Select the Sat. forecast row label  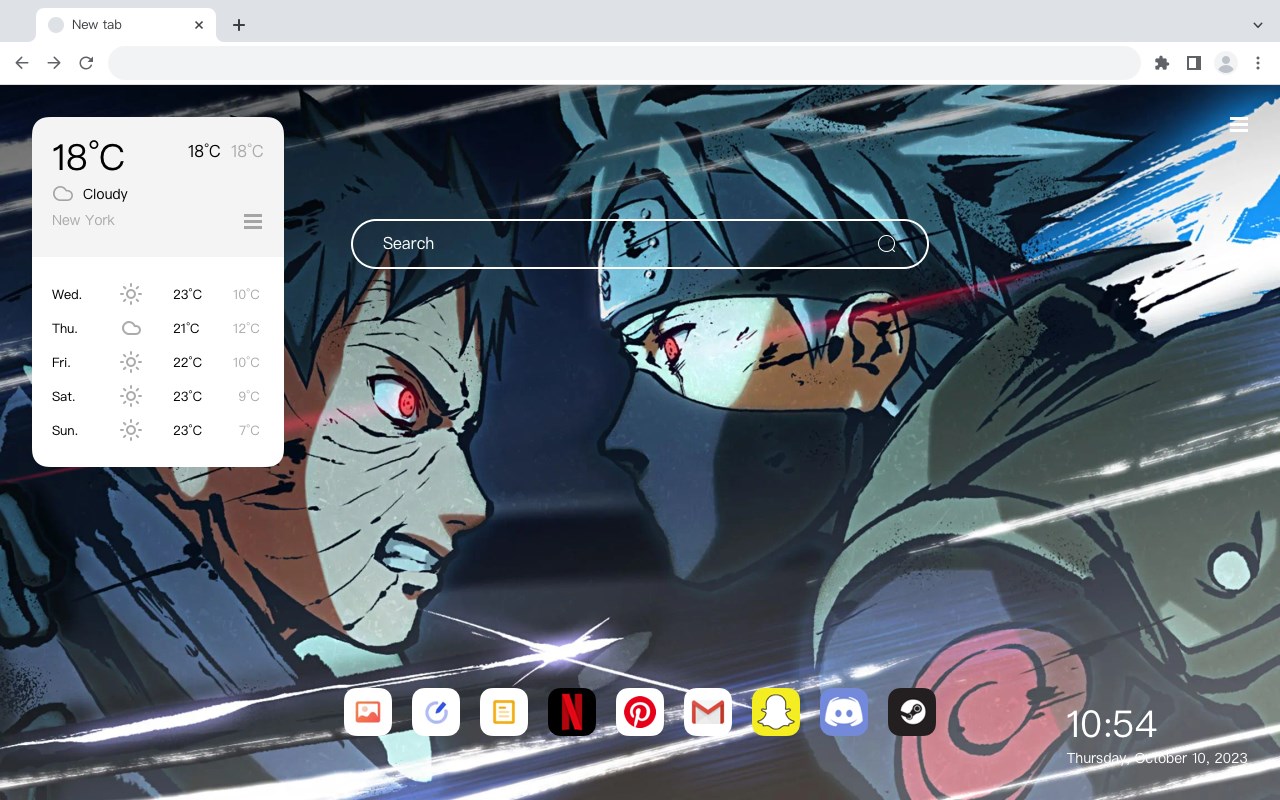click(x=64, y=396)
